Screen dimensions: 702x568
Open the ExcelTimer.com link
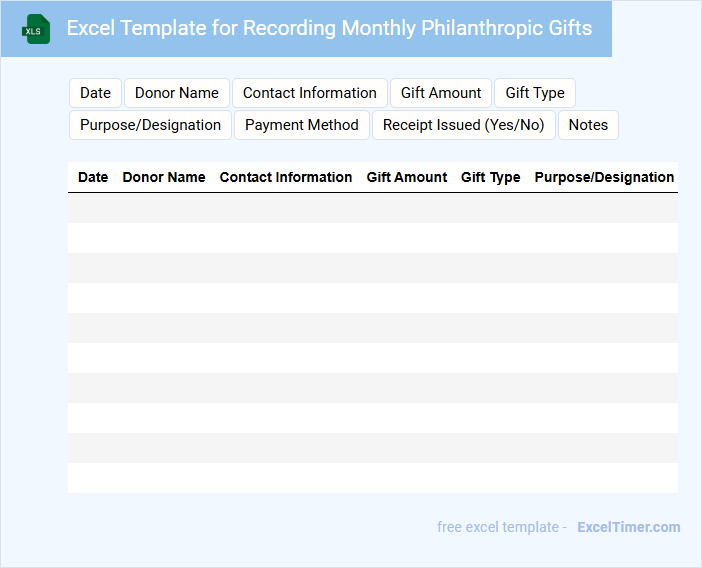[629, 527]
